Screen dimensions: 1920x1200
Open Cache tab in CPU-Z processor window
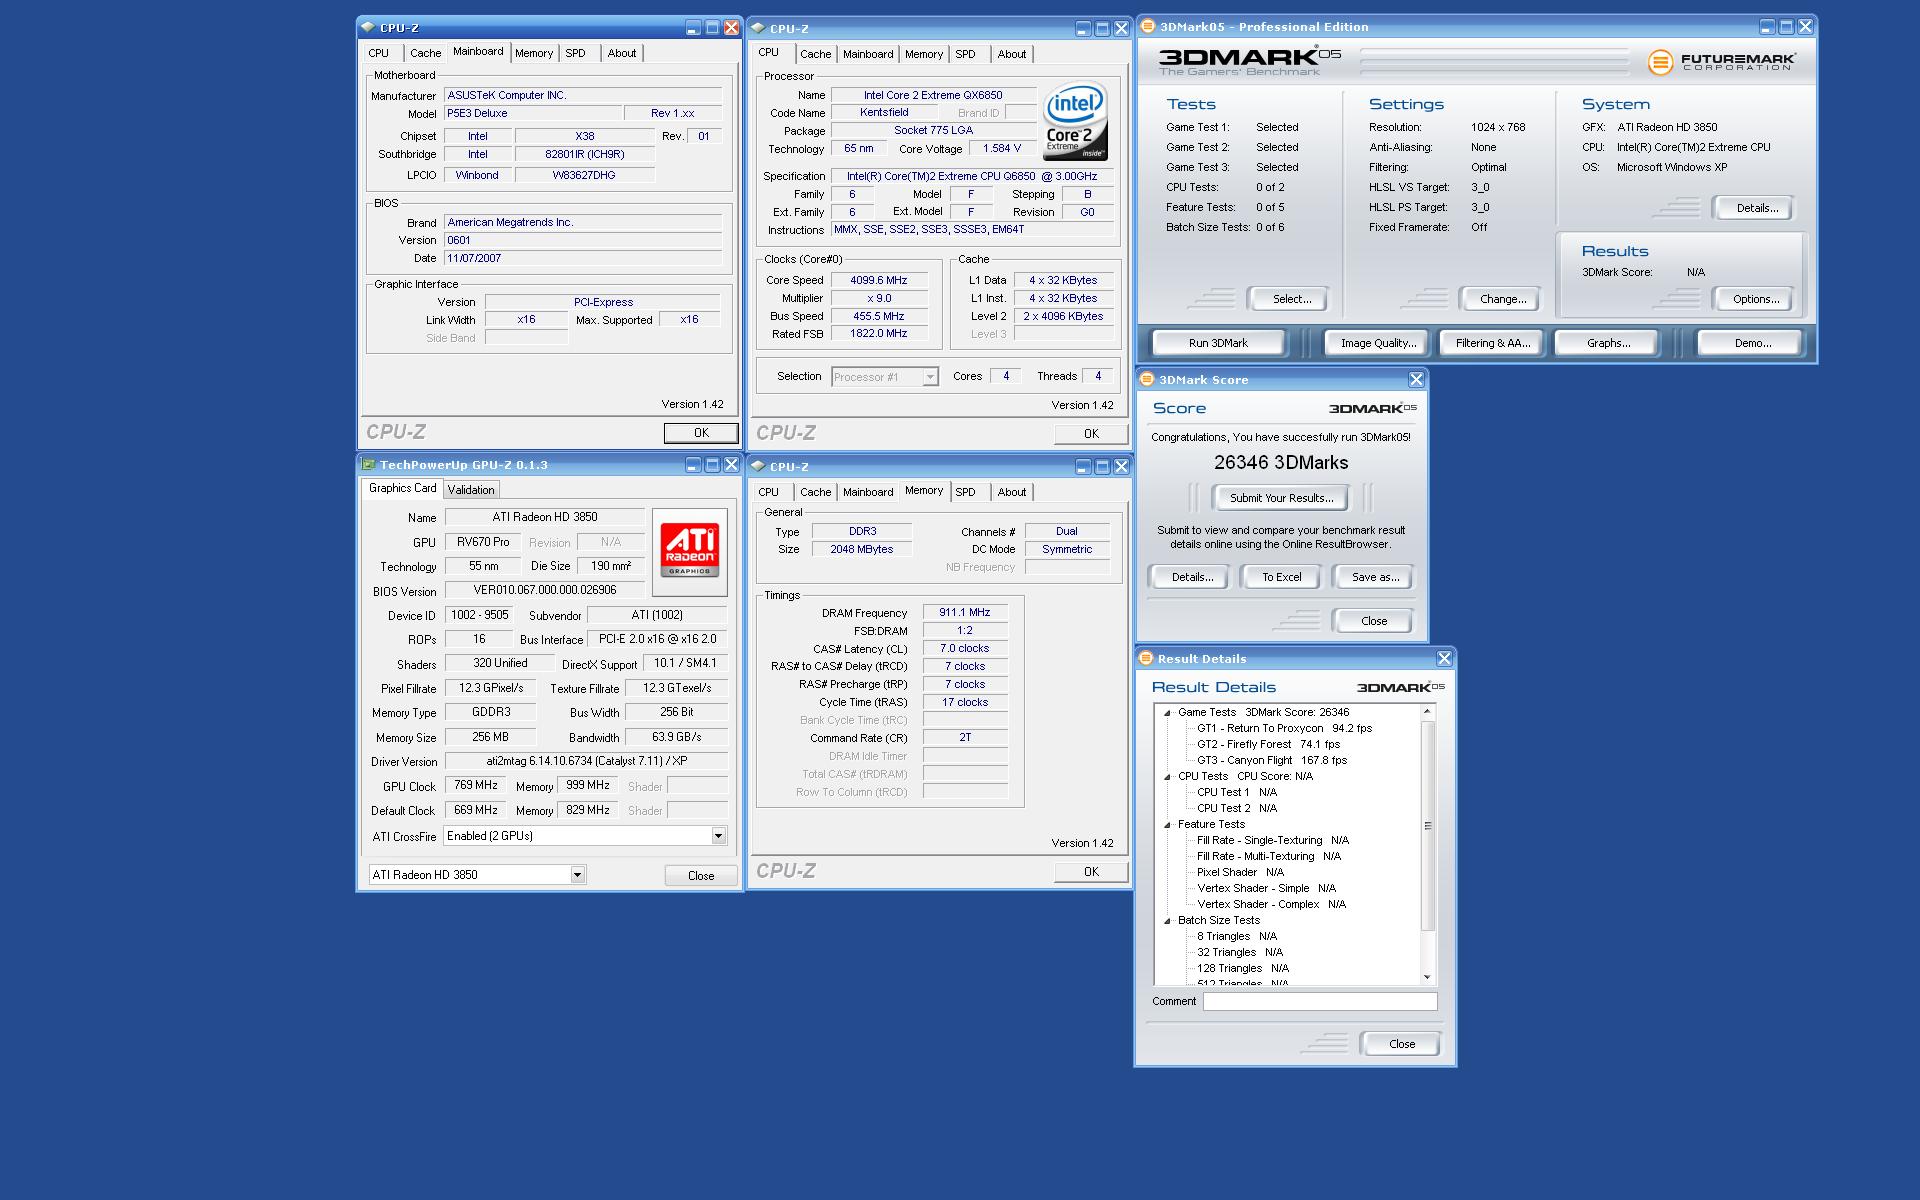tap(815, 54)
